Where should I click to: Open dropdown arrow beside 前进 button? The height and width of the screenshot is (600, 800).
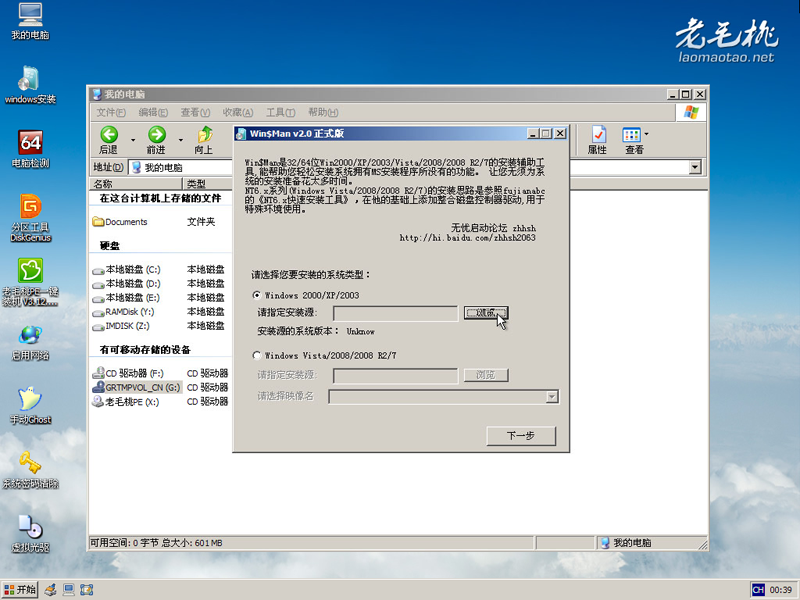(x=181, y=140)
